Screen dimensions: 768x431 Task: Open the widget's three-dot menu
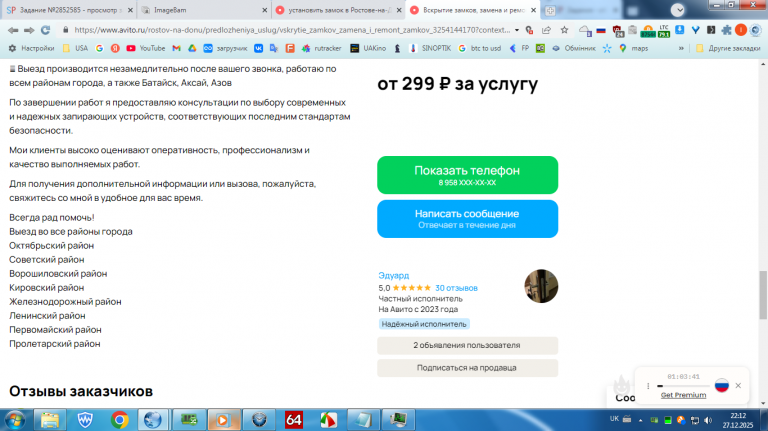pos(648,386)
